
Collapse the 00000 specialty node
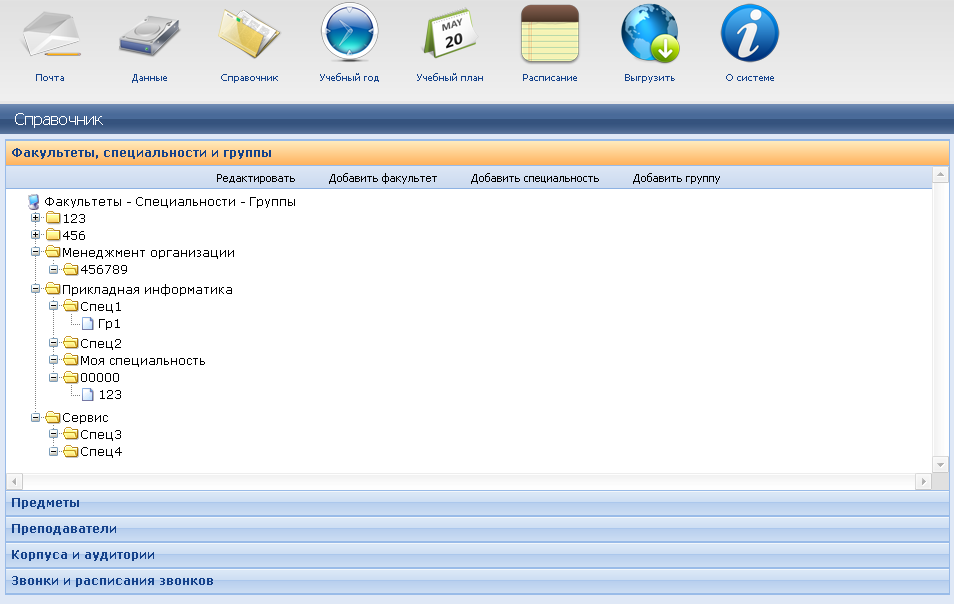(x=54, y=377)
